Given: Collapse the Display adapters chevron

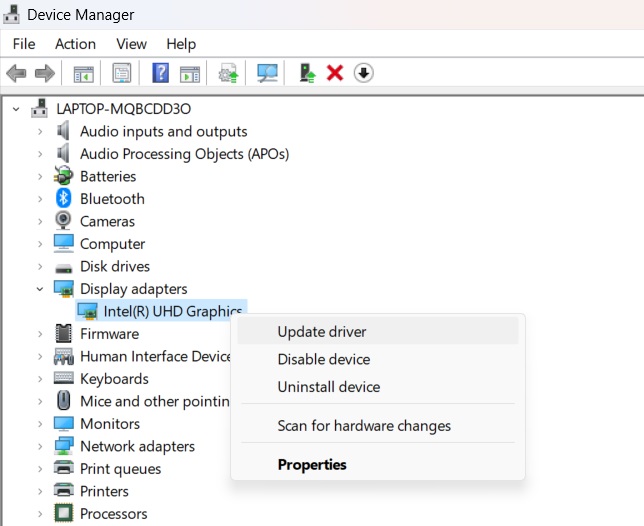Looking at the screenshot, I should [40, 289].
